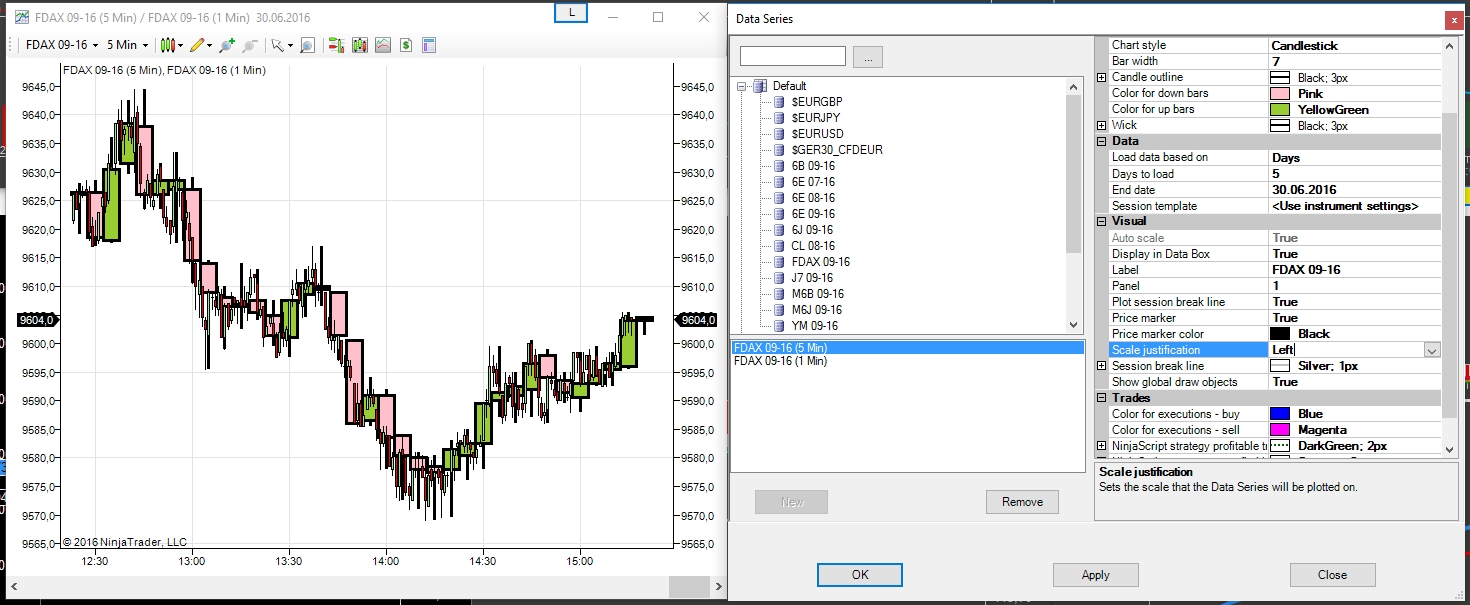Click the Blue executions buy color swatch
Screen dimensions: 1470x605
1280,414
